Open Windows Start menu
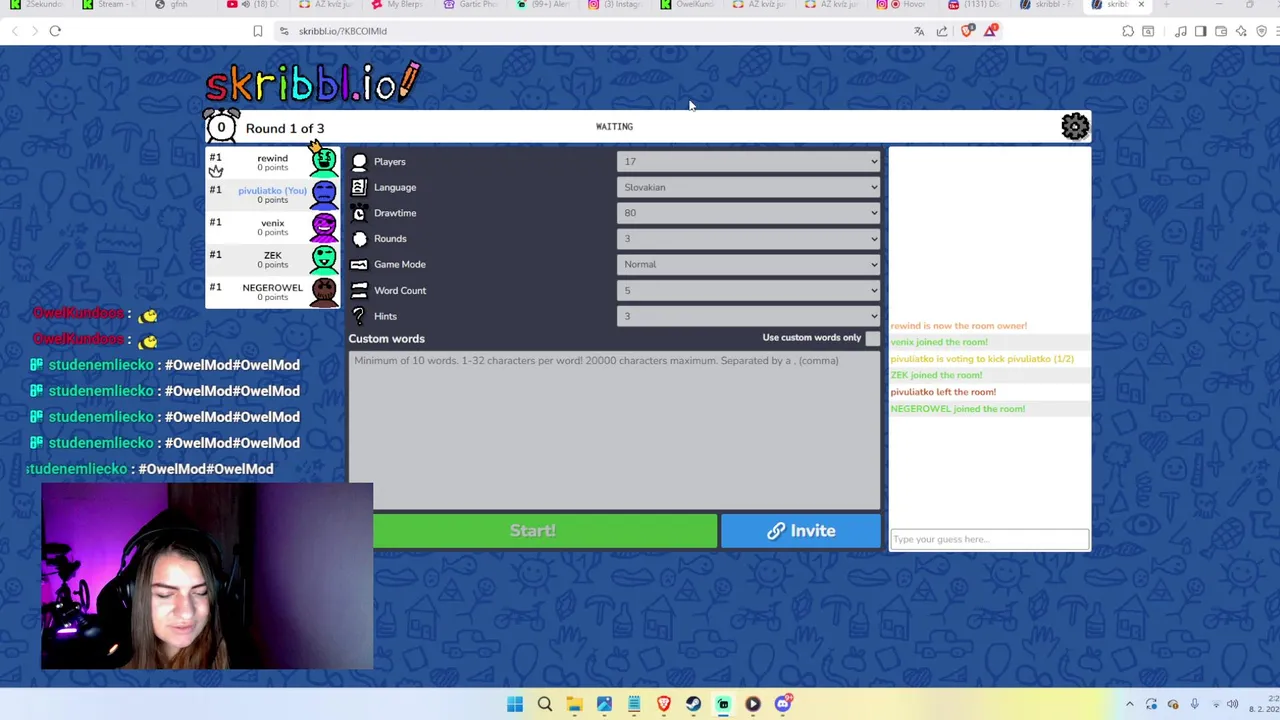Image resolution: width=1280 pixels, height=720 pixels. [x=515, y=704]
